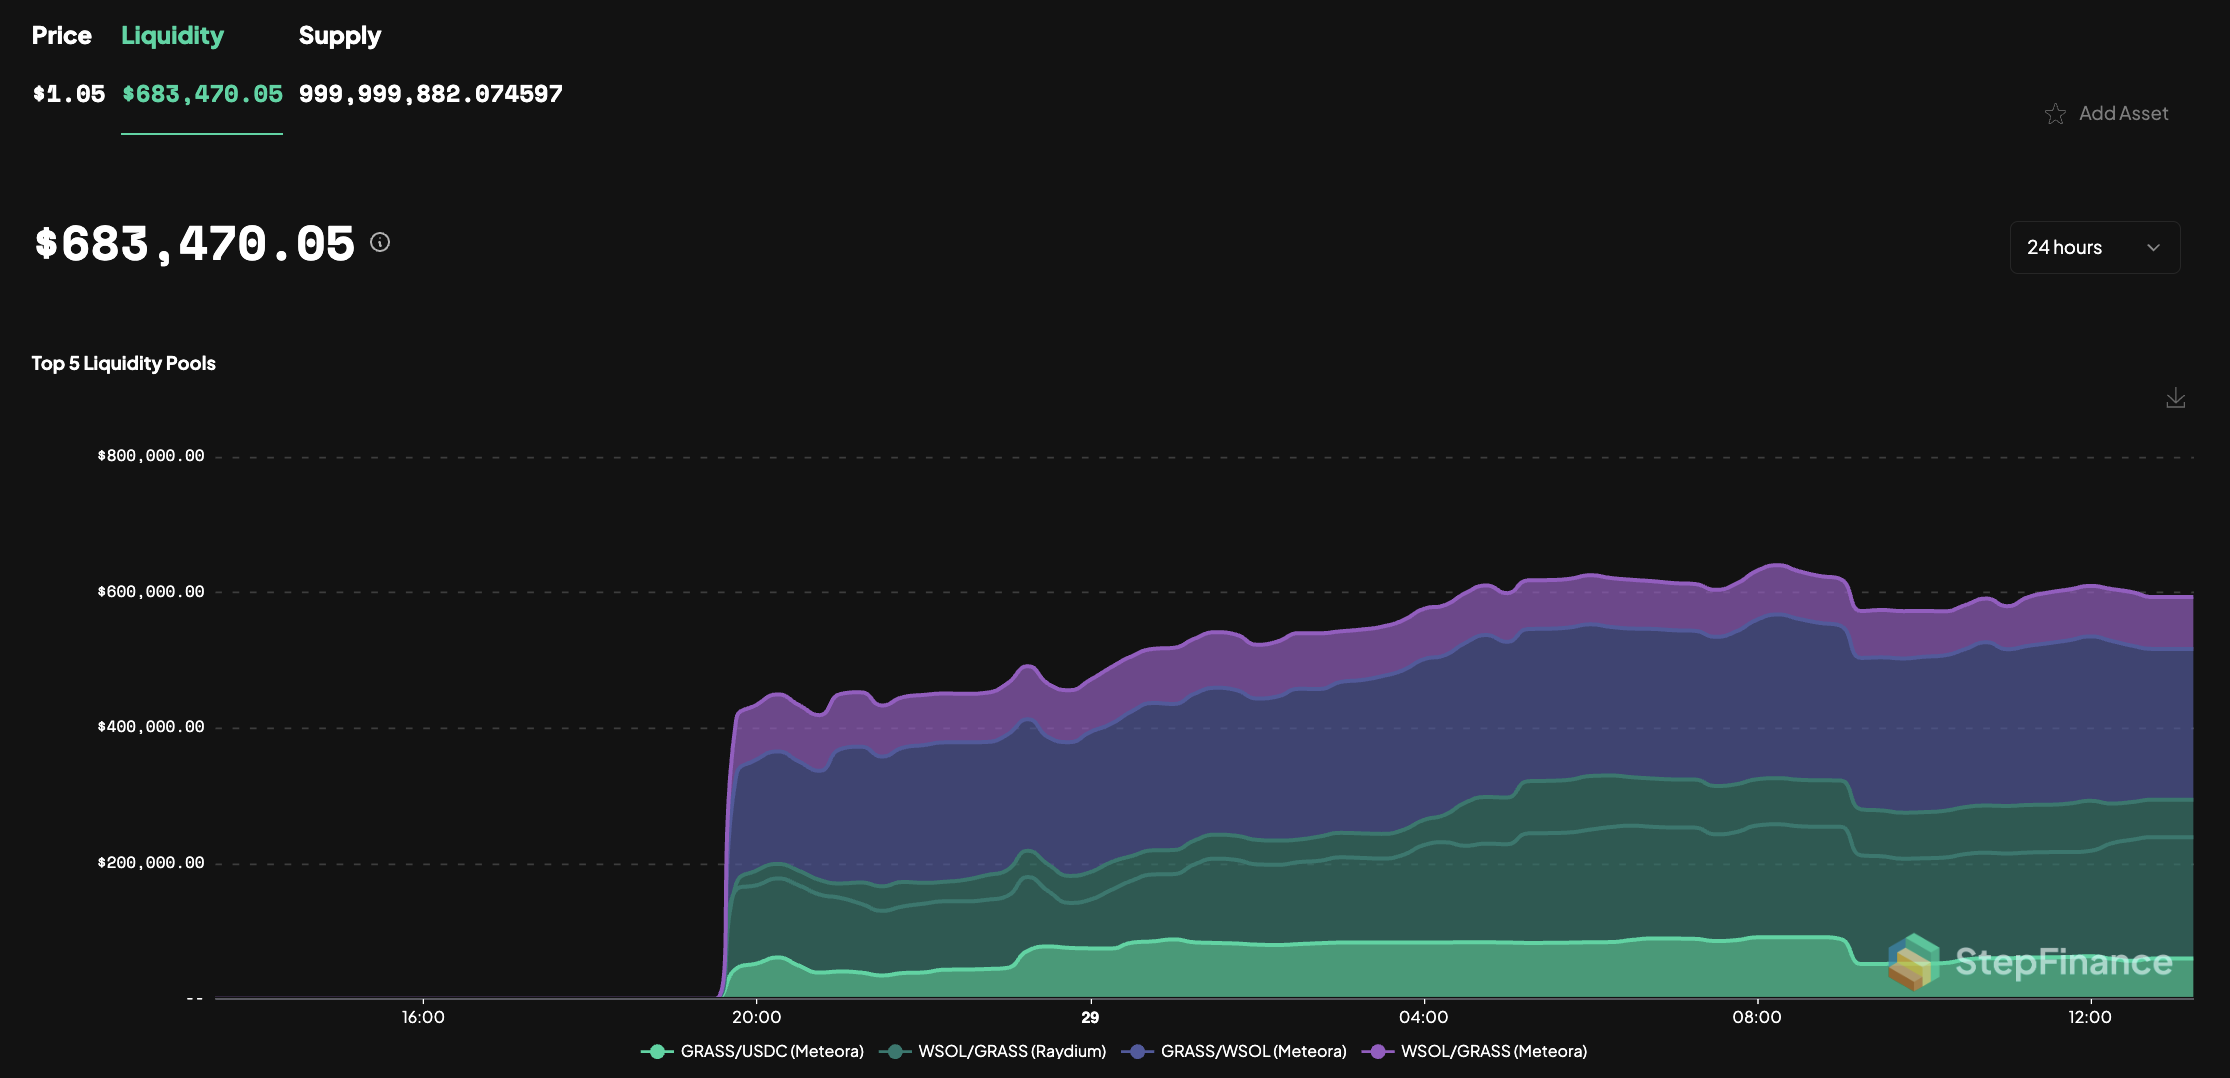
Task: Download the chart using the download icon
Action: pyautogui.click(x=2175, y=398)
